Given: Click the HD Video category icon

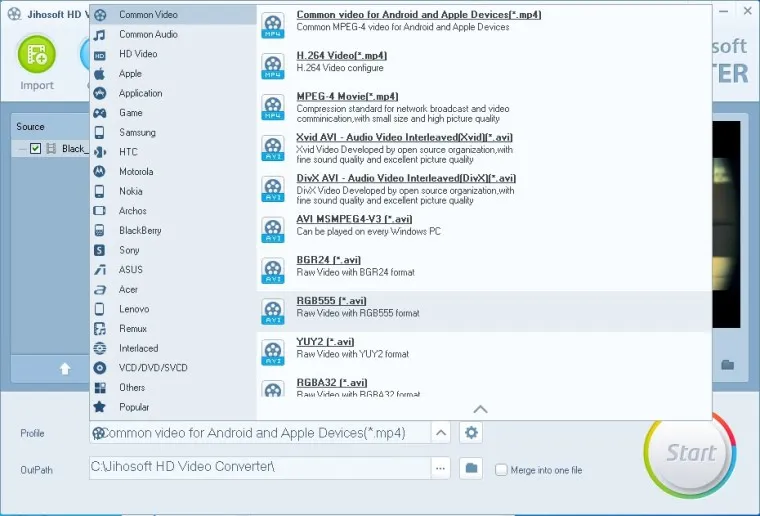Looking at the screenshot, I should [x=100, y=55].
